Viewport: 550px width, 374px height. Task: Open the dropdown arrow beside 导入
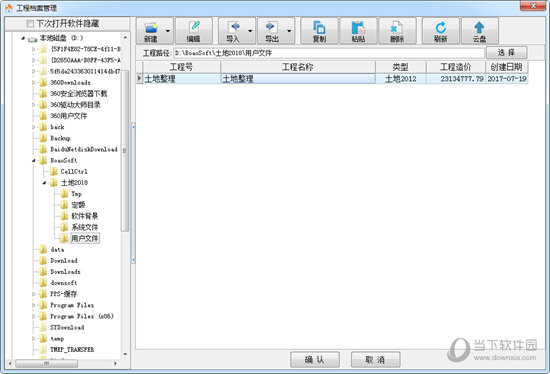[250, 31]
